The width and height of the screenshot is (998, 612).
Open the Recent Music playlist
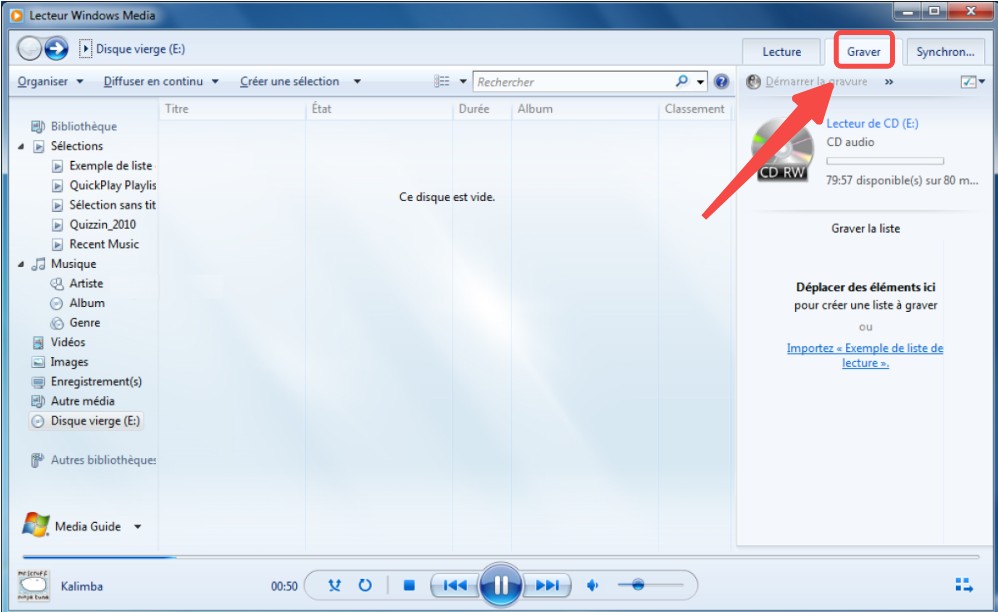point(95,244)
